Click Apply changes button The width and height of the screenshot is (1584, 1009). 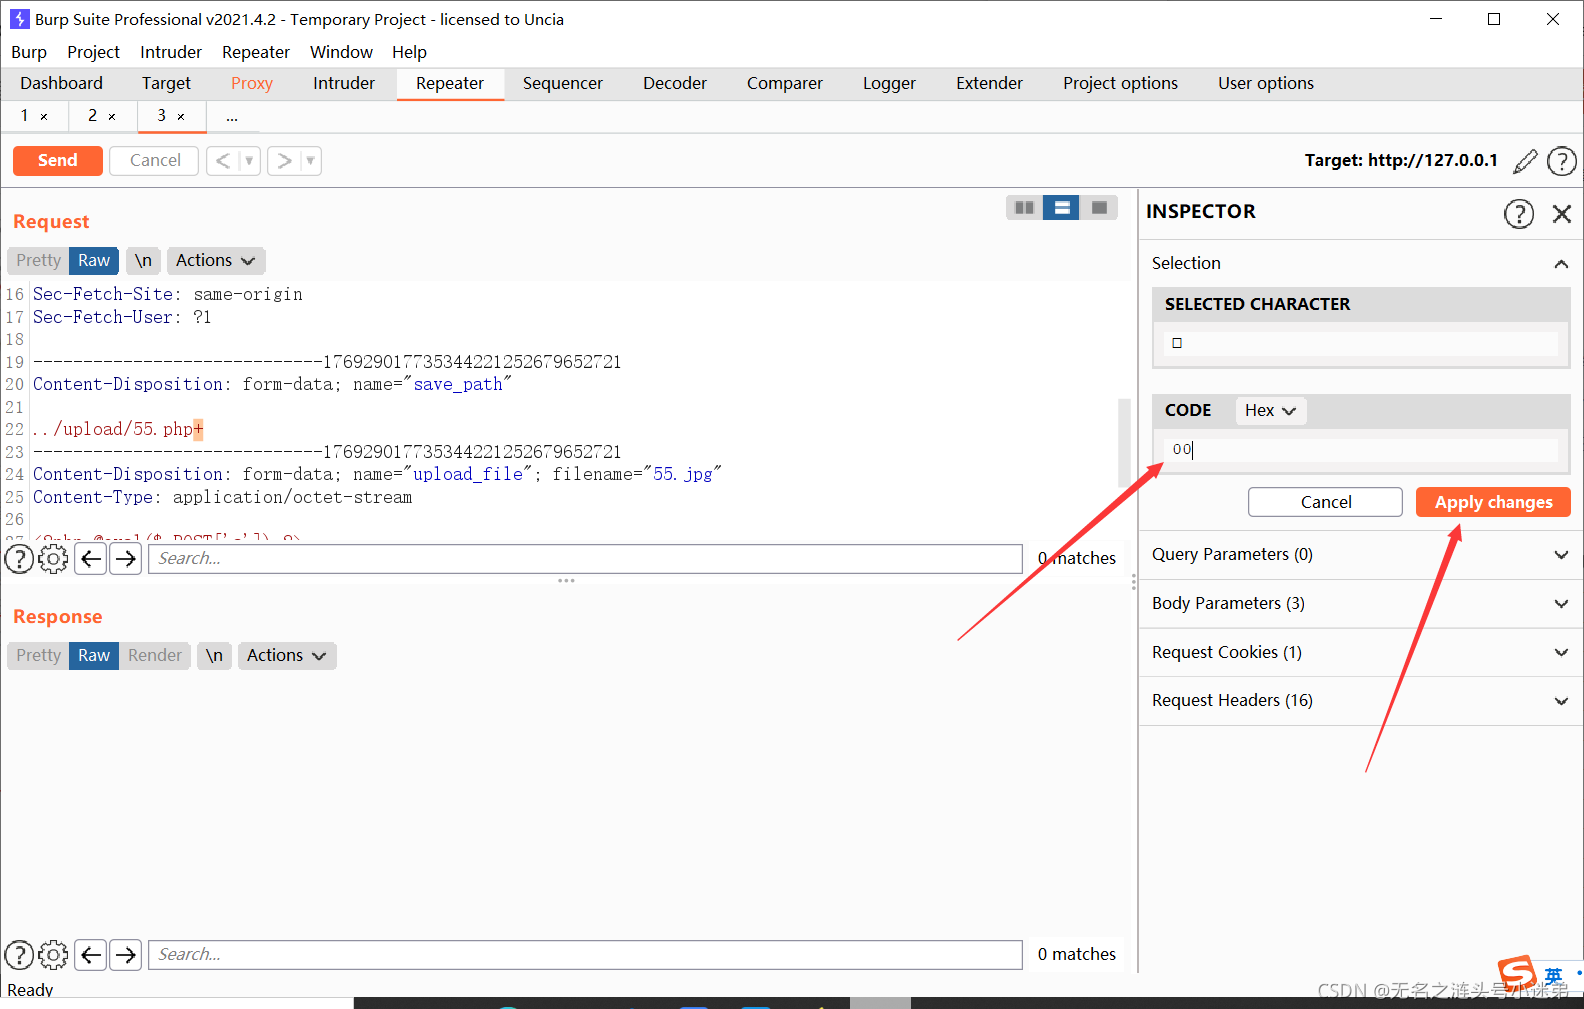pyautogui.click(x=1493, y=502)
